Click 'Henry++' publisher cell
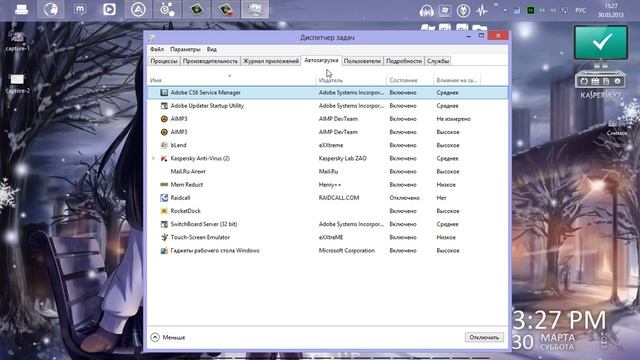This screenshot has height=360, width=640. pos(330,184)
